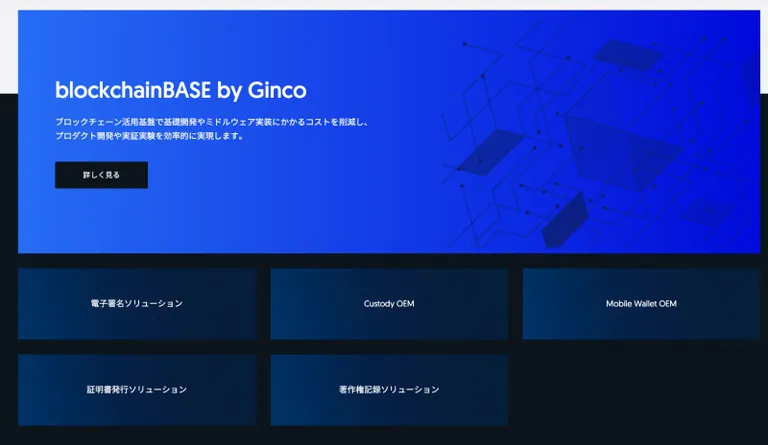This screenshot has width=768, height=445.
Task: Select the Mobile Wallet OEM card
Action: pyautogui.click(x=641, y=304)
